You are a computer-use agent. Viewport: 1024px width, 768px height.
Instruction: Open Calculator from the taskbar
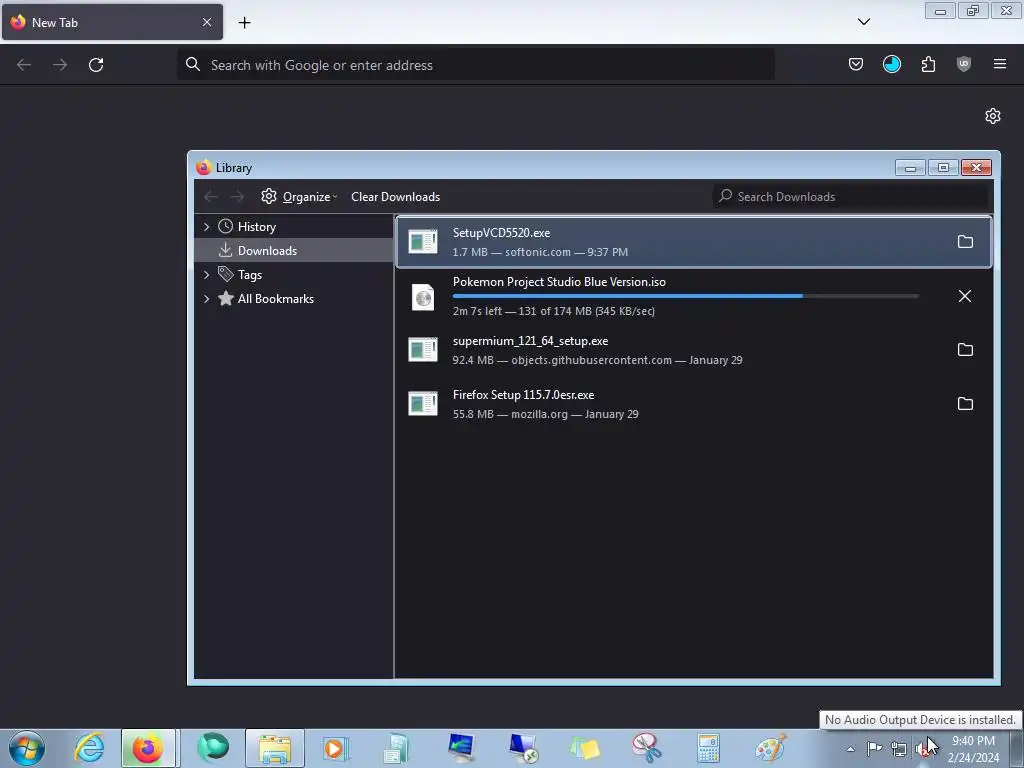click(707, 748)
